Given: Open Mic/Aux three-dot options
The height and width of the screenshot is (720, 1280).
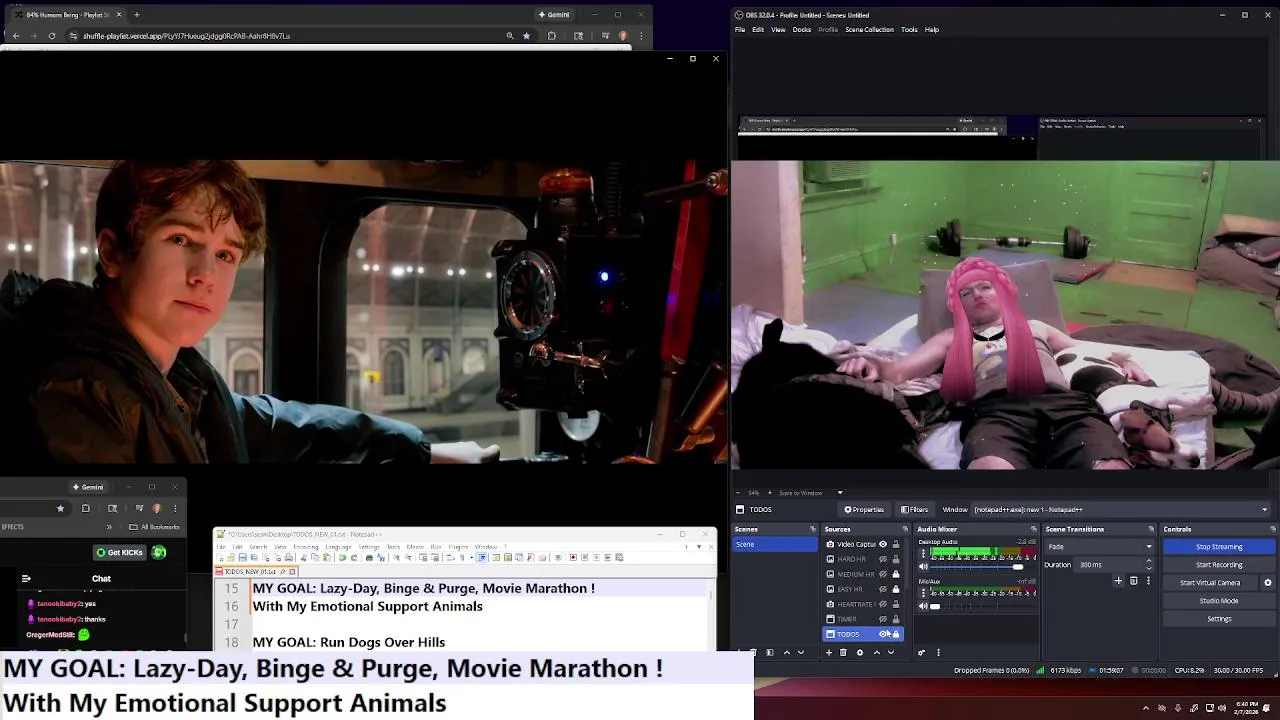Looking at the screenshot, I should [x=923, y=593].
